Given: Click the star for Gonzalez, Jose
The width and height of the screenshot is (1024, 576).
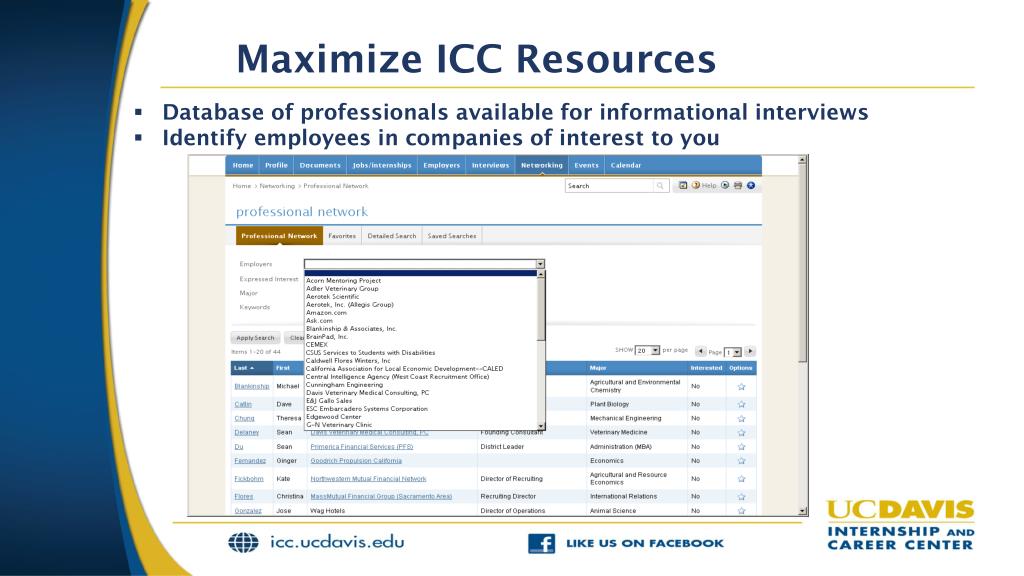Looking at the screenshot, I should pos(741,511).
